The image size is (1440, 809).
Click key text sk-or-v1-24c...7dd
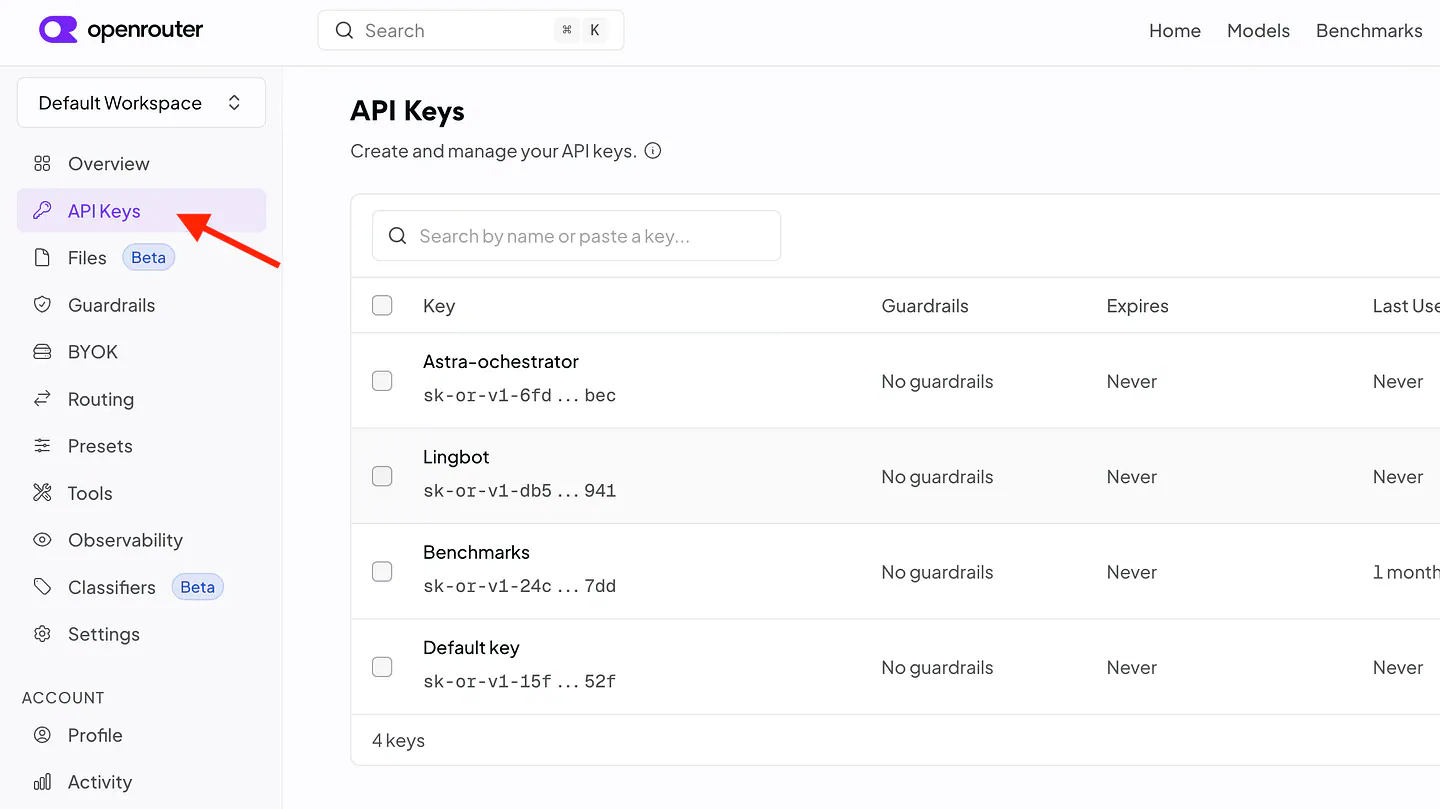tap(519, 587)
